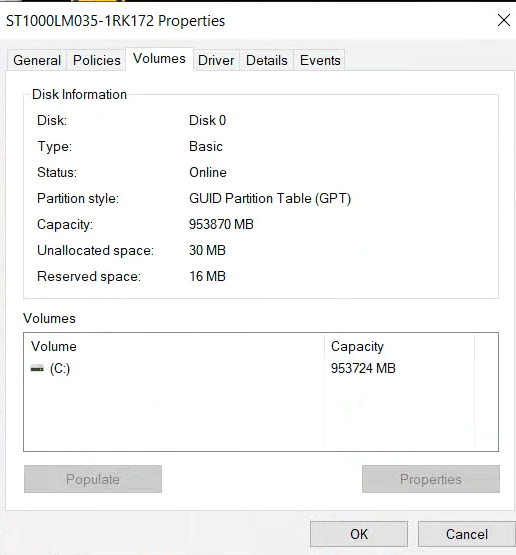Dismiss the dialog with Cancel
Image resolution: width=516 pixels, height=555 pixels.
pyautogui.click(x=466, y=534)
